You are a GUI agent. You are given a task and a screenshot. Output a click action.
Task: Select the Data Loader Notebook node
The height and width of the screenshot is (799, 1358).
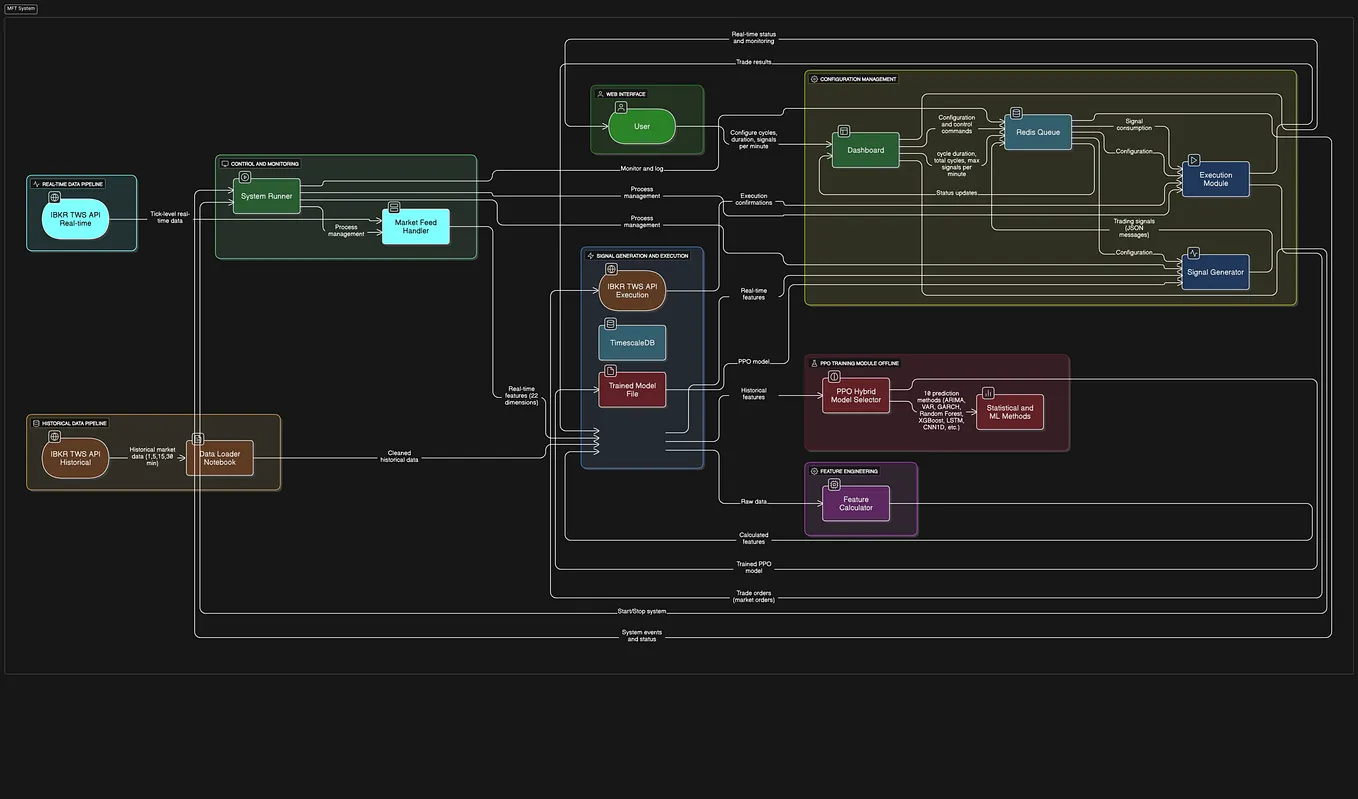[x=219, y=458]
